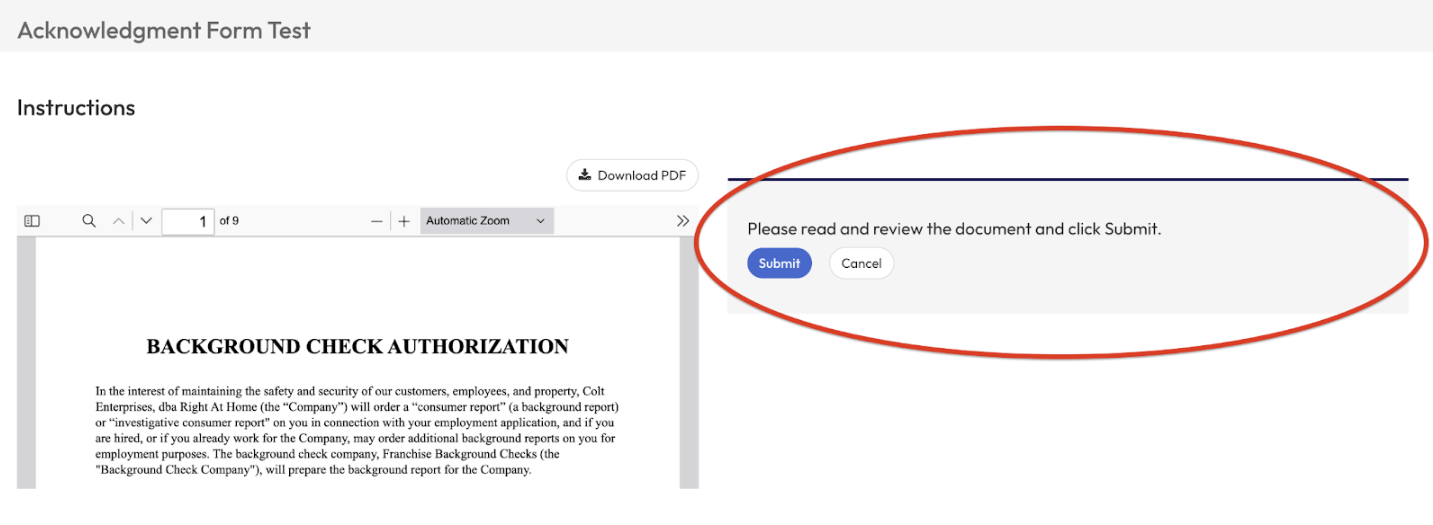Open the Automatic Zoom dropdown
The height and width of the screenshot is (525, 1433).
[x=487, y=221]
